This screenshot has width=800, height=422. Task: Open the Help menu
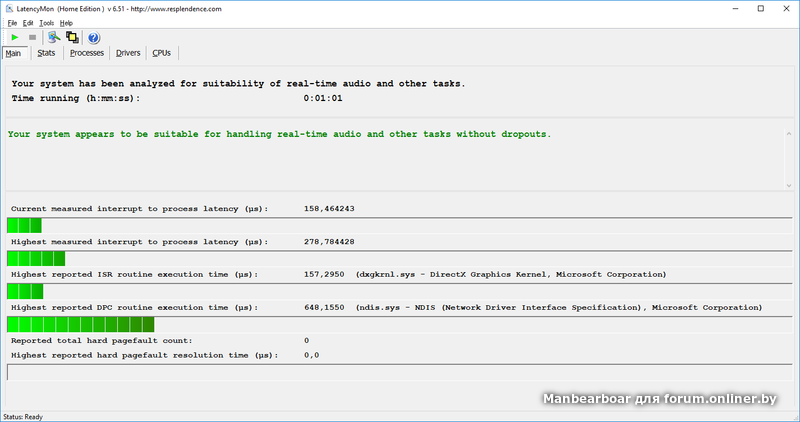click(66, 22)
